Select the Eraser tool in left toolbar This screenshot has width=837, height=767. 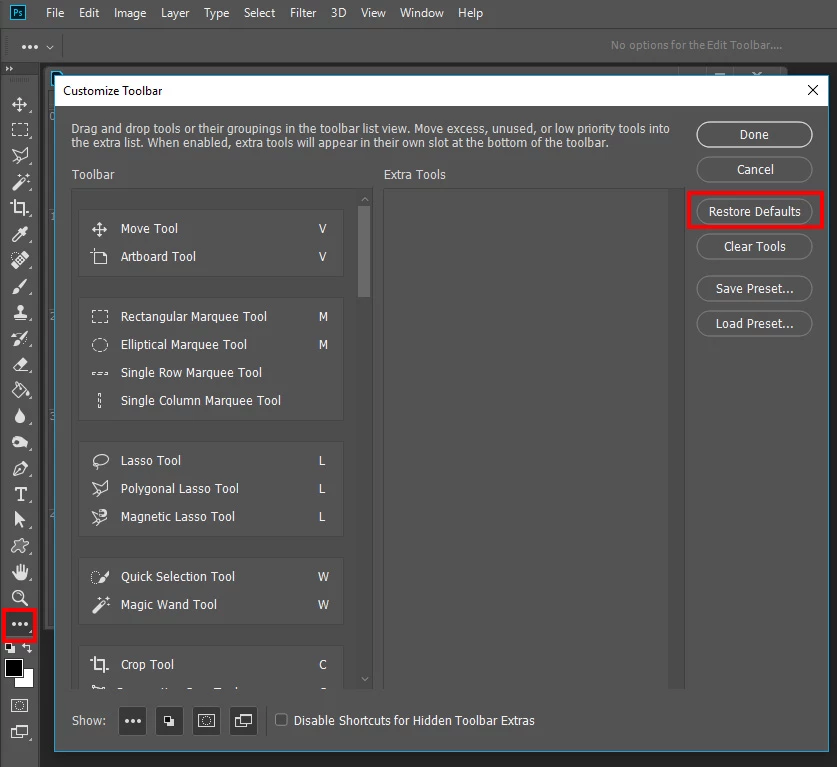tap(20, 365)
